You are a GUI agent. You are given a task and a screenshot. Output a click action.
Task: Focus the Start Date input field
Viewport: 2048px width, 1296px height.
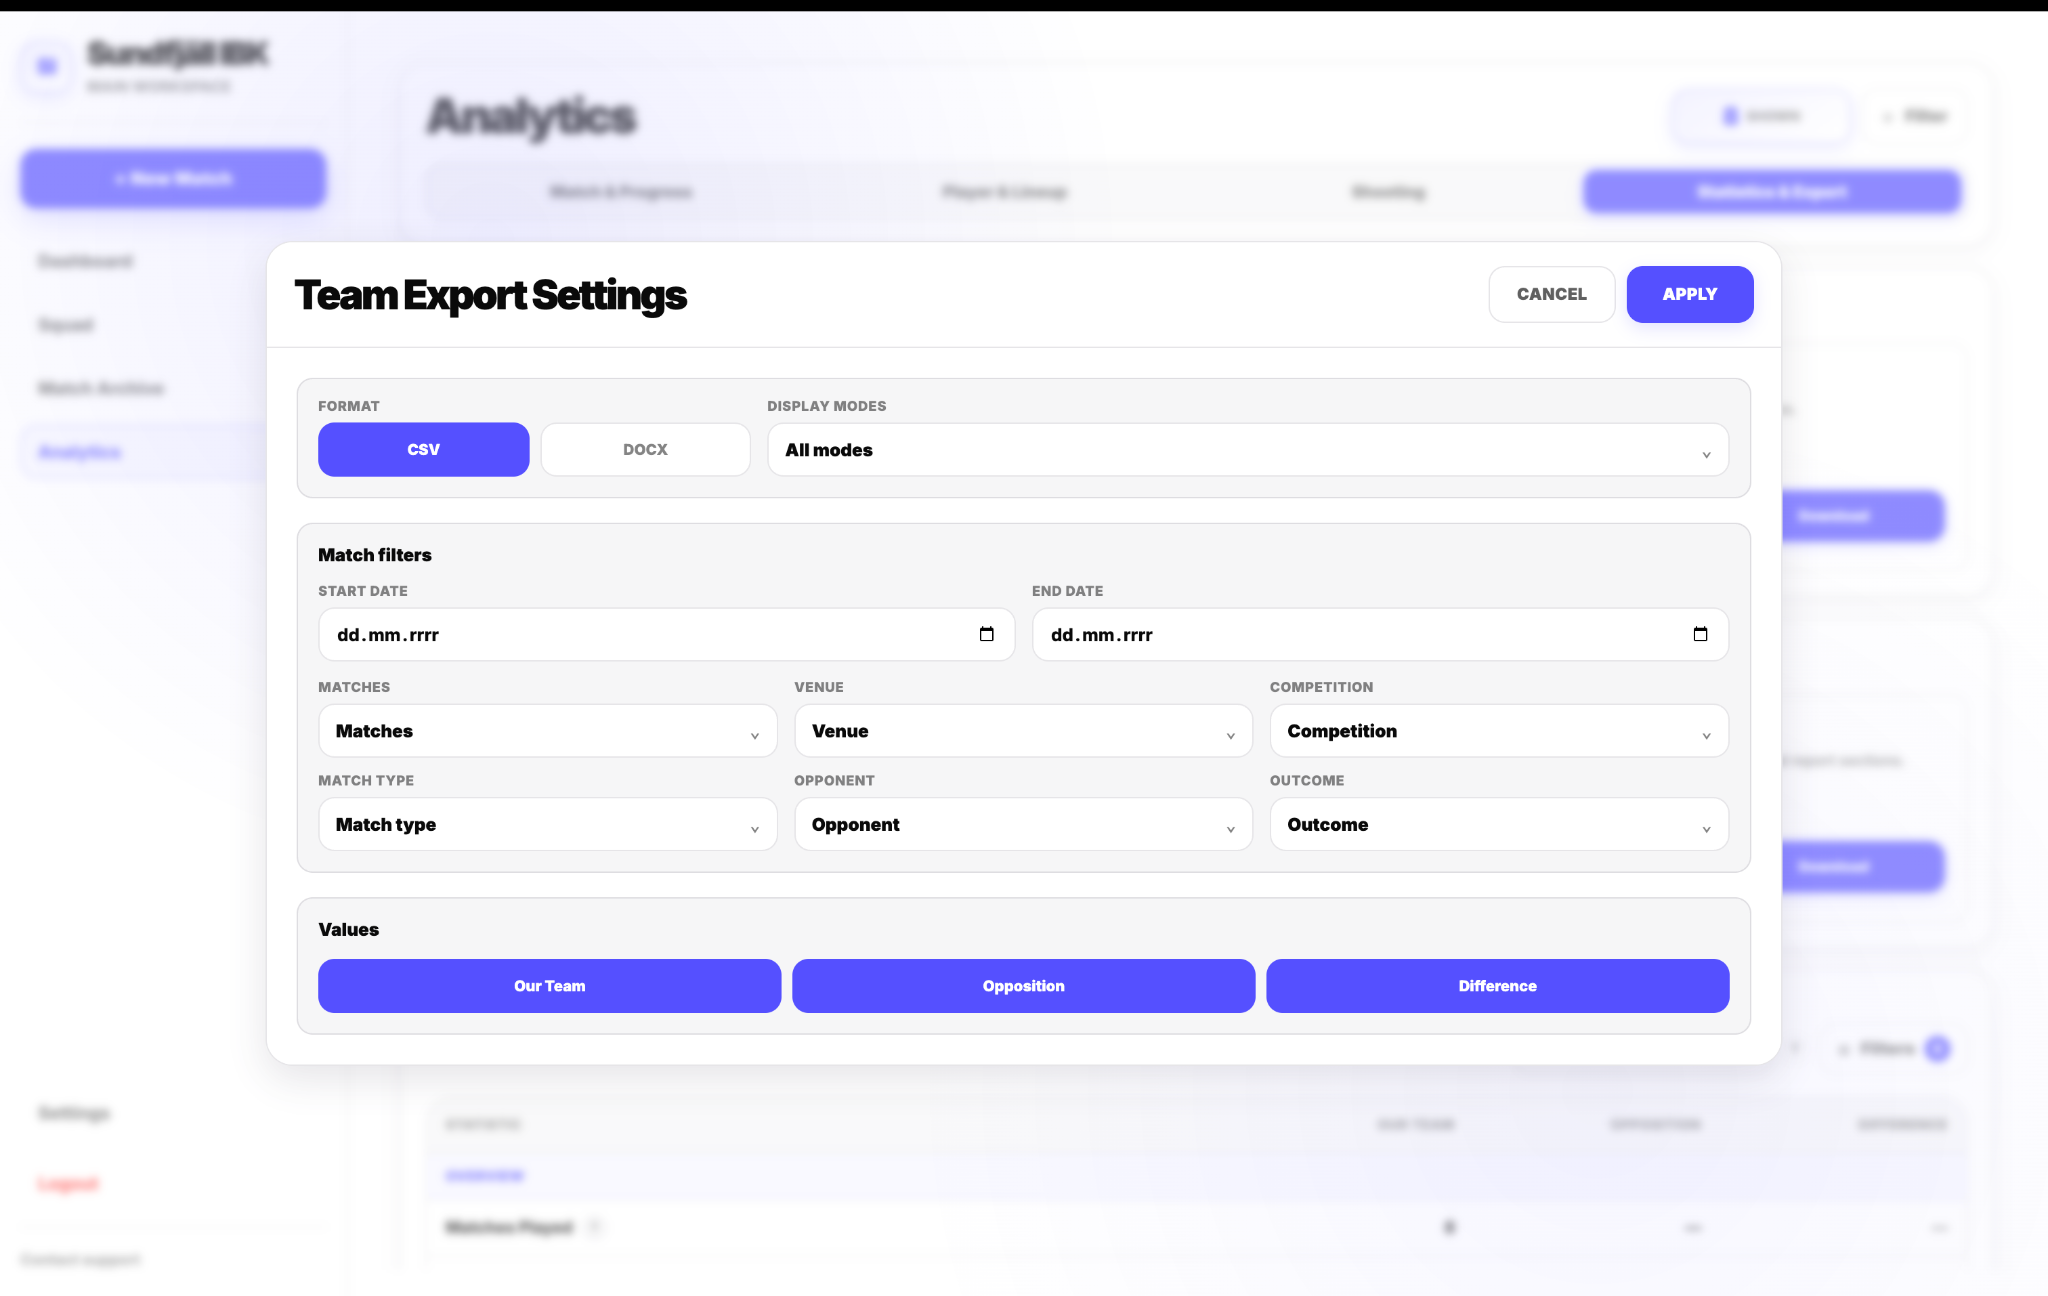(x=666, y=634)
